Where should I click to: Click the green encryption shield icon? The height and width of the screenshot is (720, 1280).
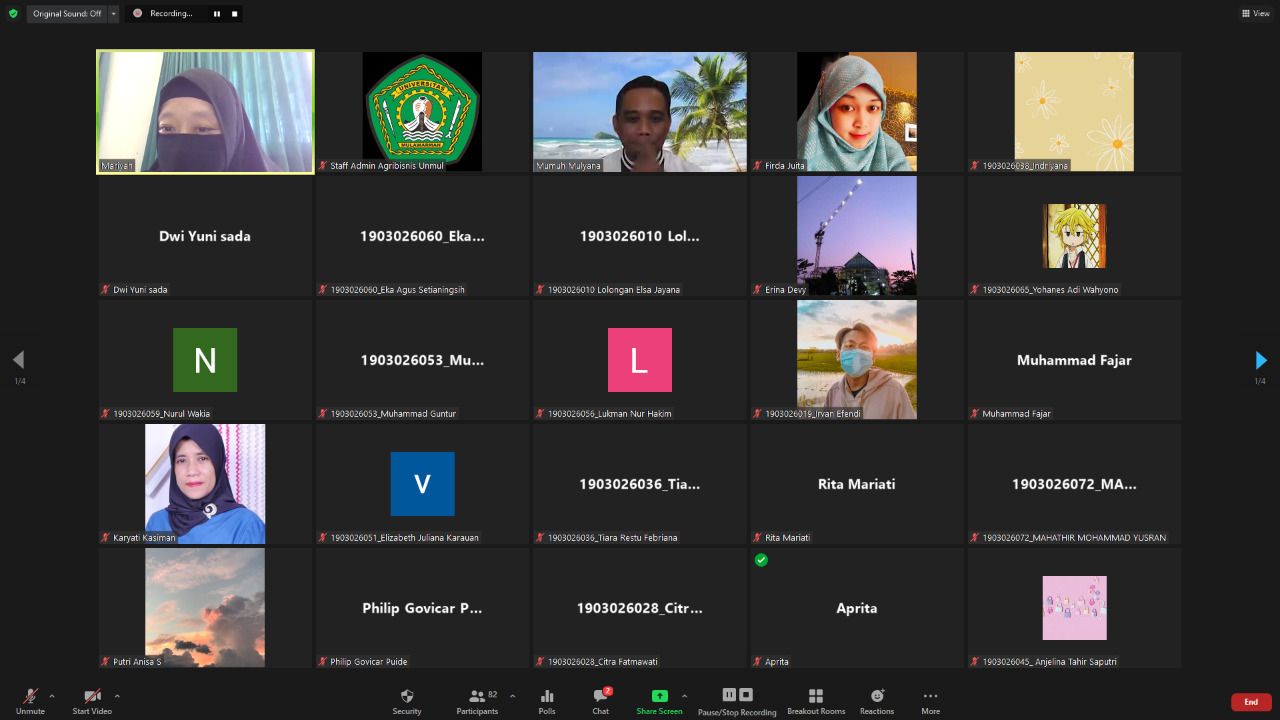point(13,14)
